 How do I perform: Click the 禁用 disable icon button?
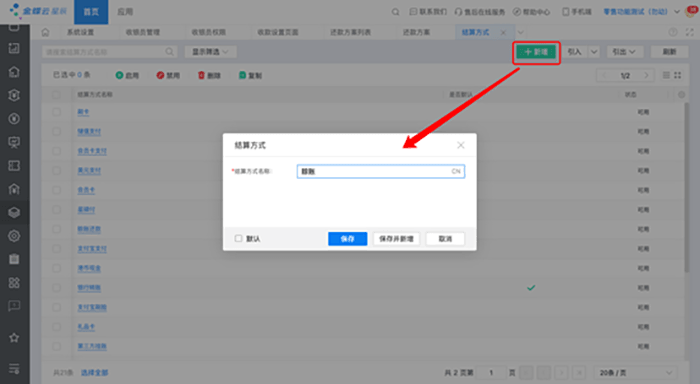[x=168, y=75]
